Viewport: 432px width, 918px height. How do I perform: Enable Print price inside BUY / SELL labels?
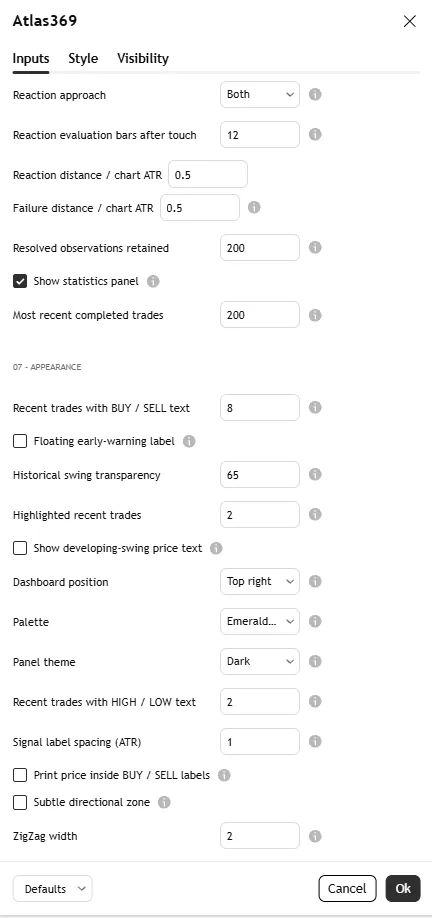(x=20, y=775)
